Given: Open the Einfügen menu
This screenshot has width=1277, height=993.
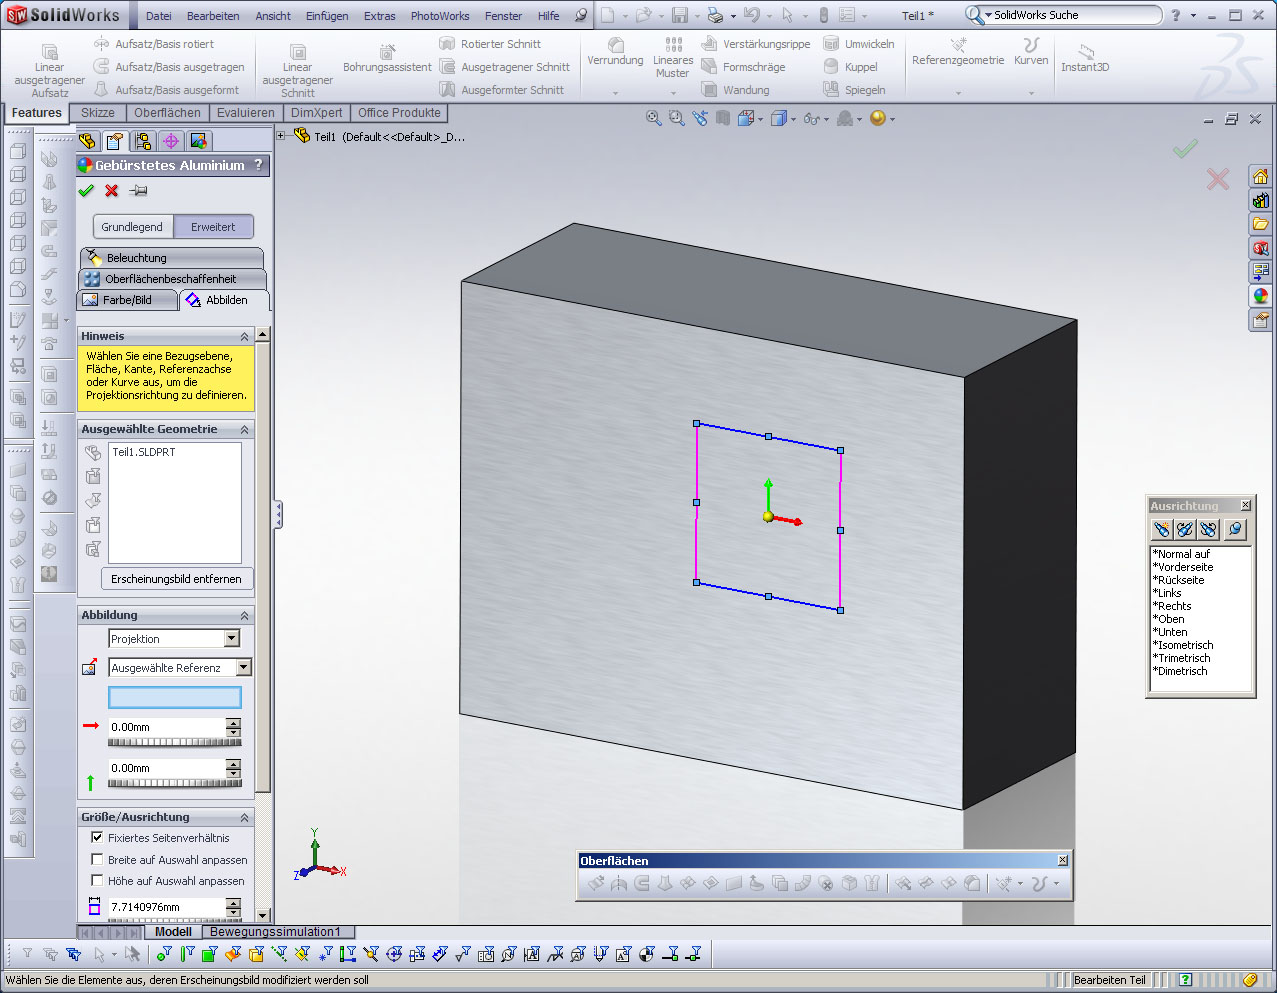Looking at the screenshot, I should coord(327,16).
